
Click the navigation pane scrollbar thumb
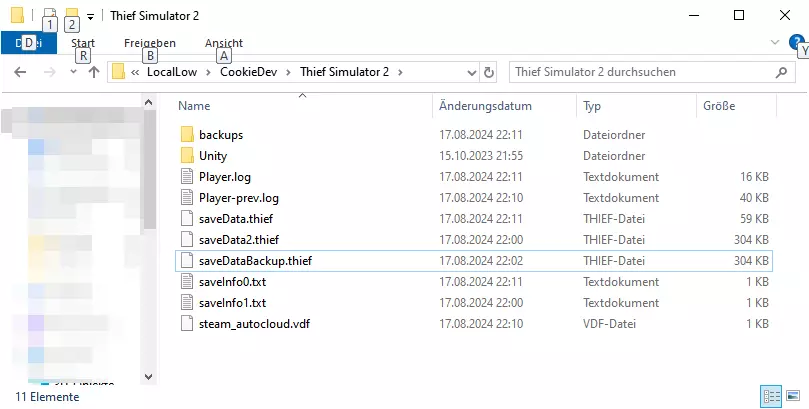pos(149,169)
